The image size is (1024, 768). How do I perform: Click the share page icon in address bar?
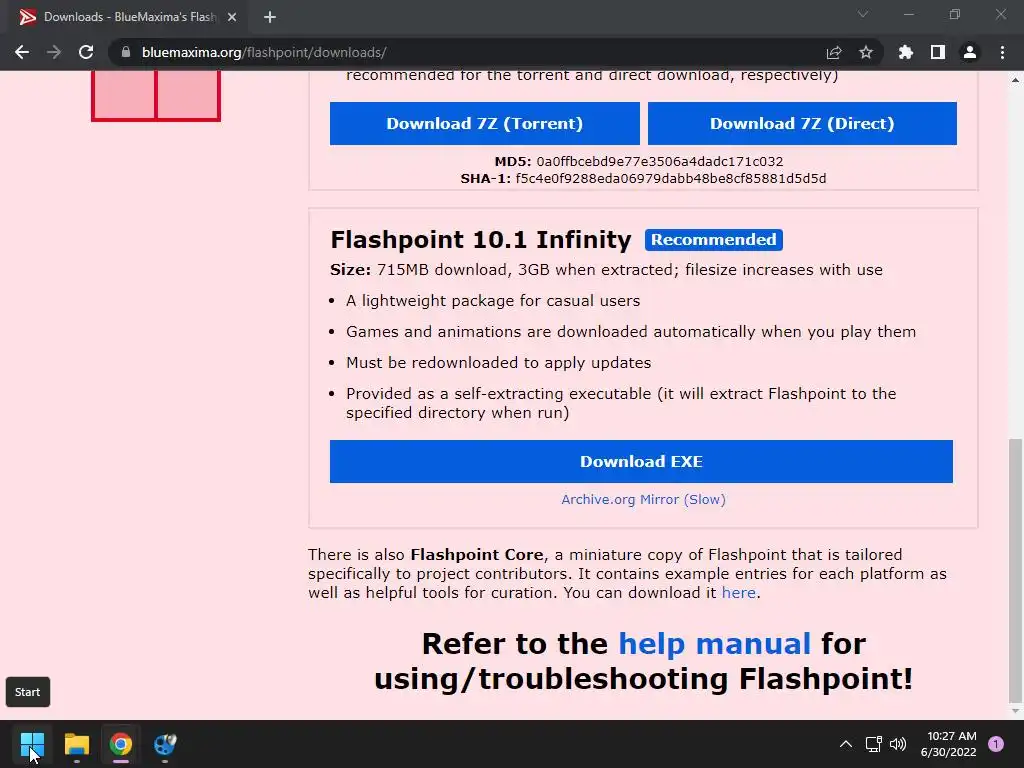[x=834, y=52]
